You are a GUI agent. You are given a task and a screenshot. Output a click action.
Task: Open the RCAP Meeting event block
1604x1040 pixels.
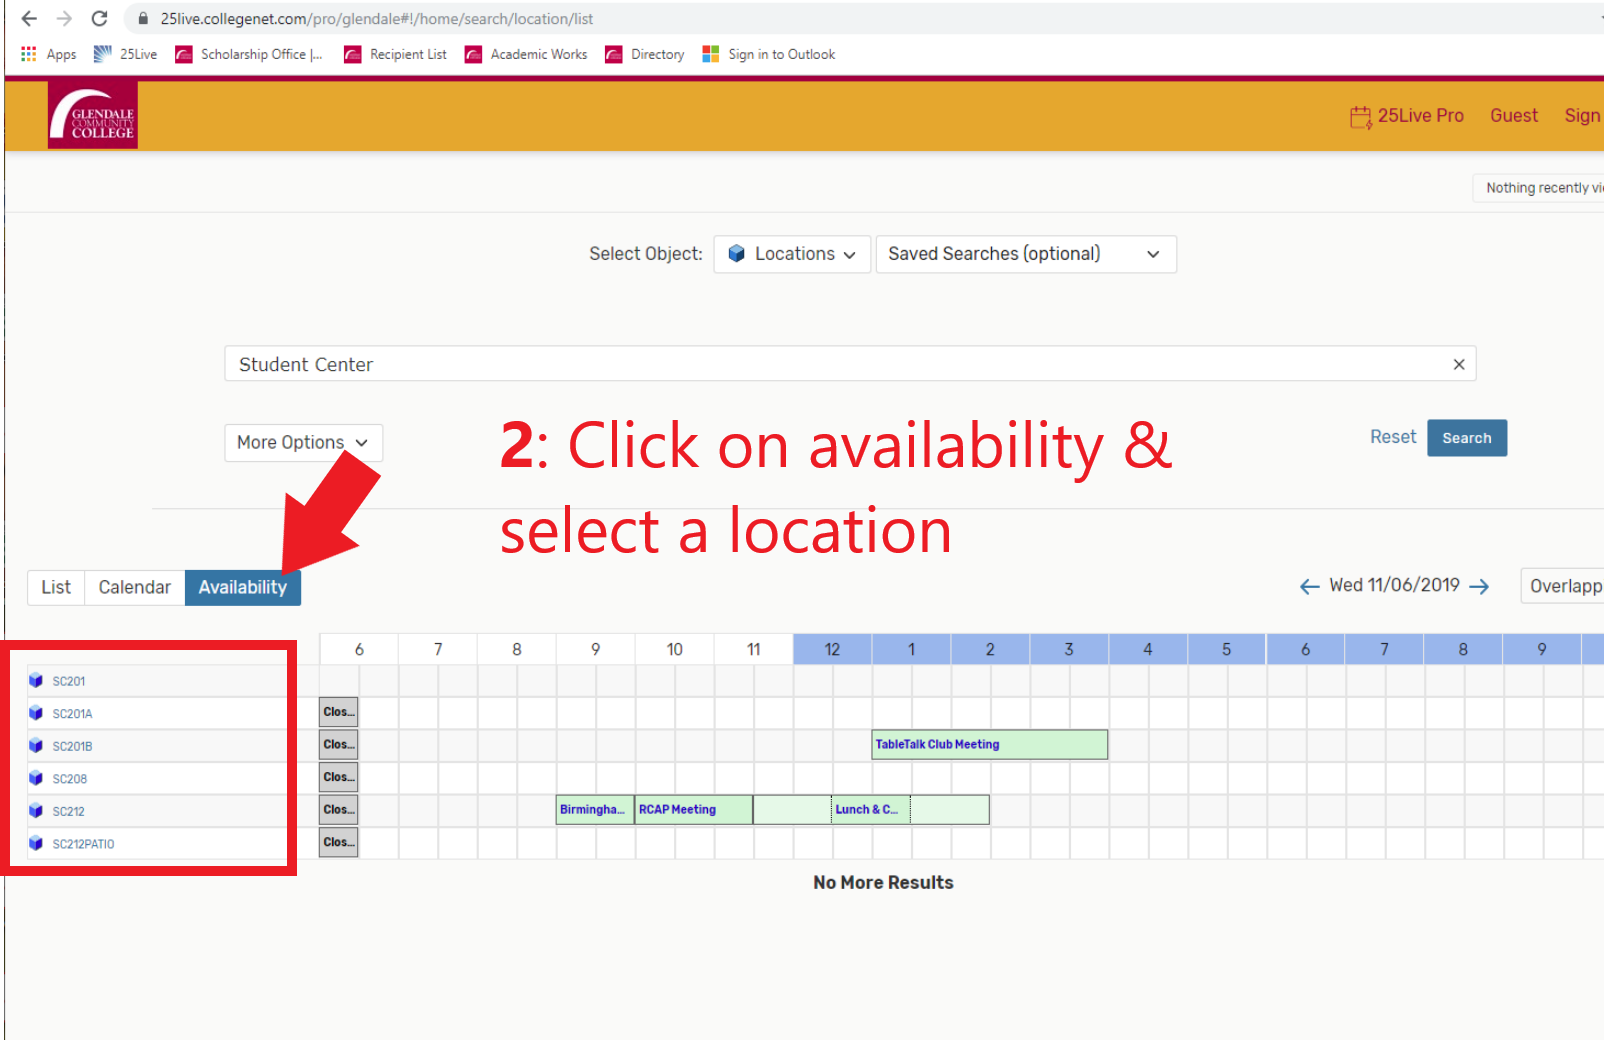point(693,809)
